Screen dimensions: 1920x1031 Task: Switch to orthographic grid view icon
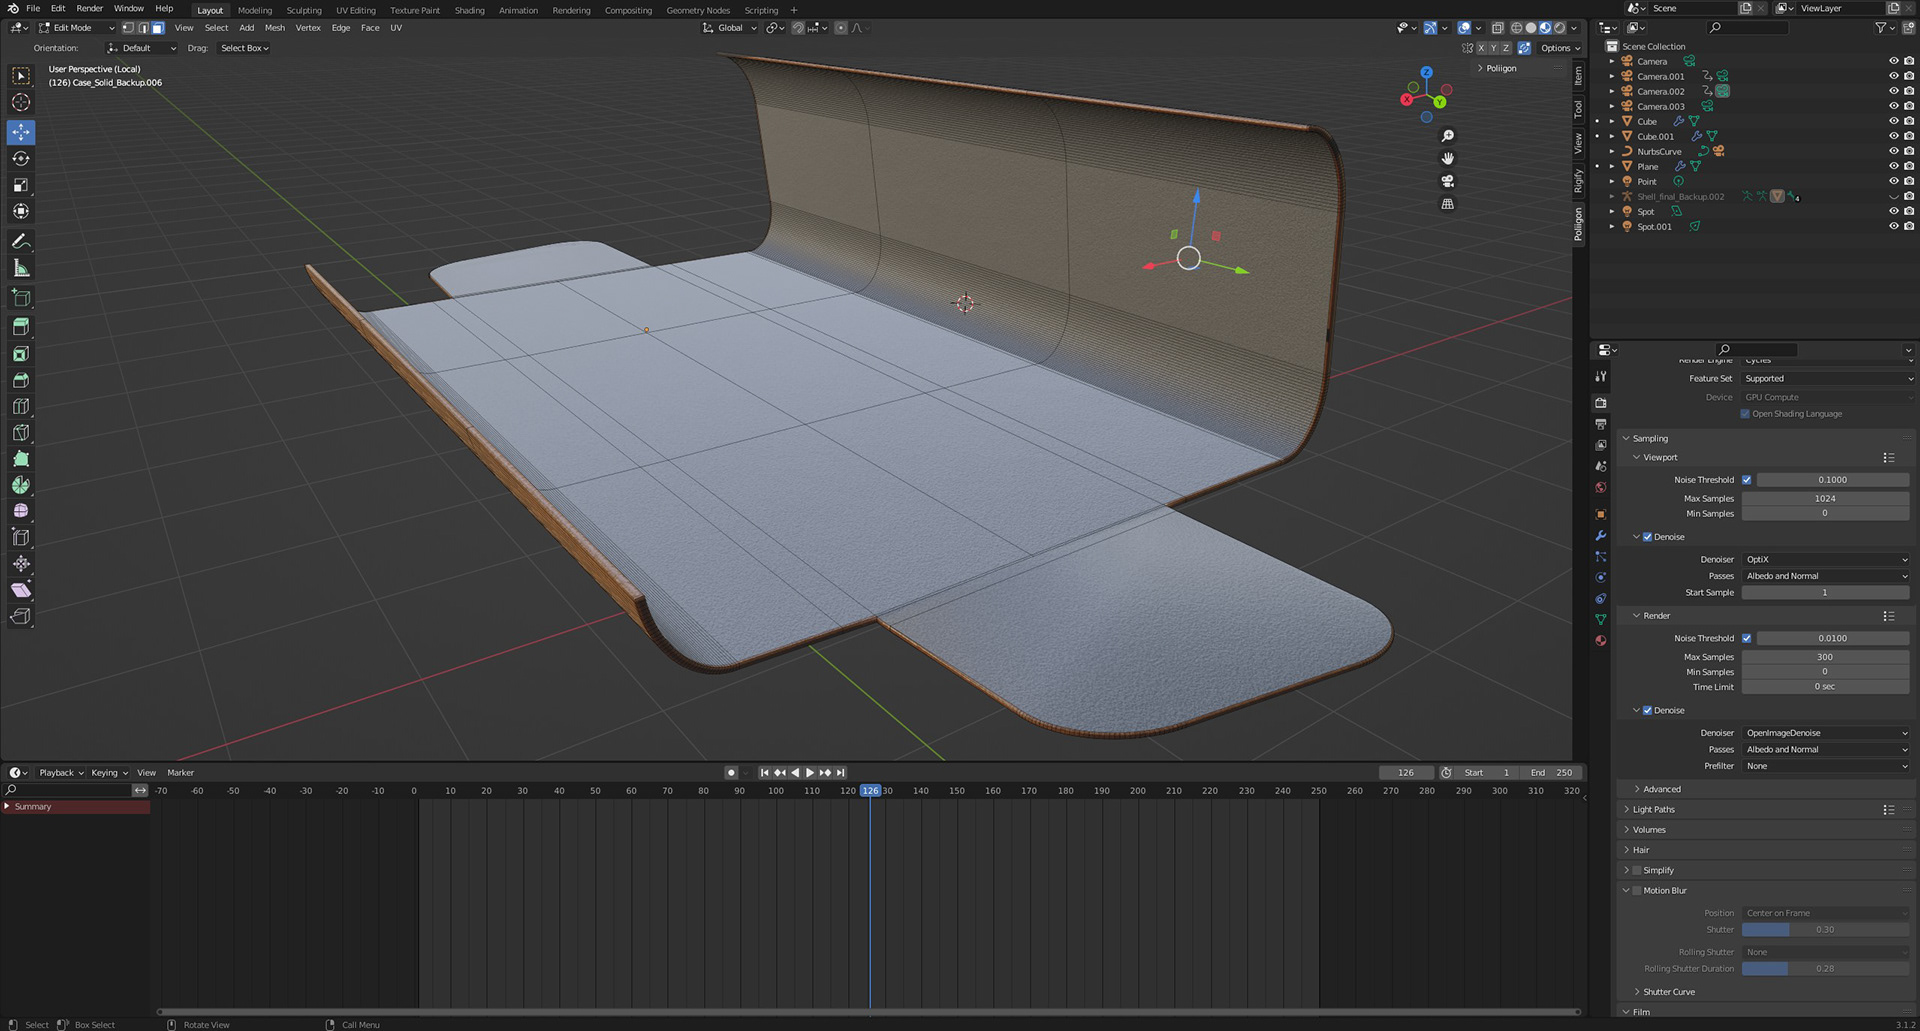[x=1447, y=204]
